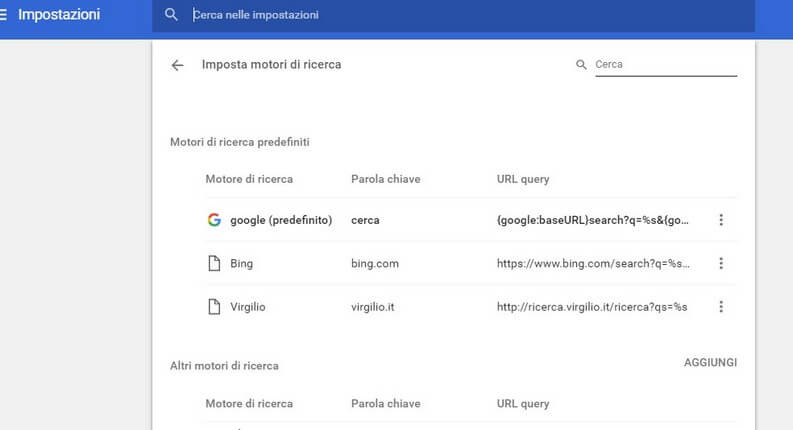The width and height of the screenshot is (793, 430).
Task: Click the Impostazioni title in the header
Action: [x=59, y=15]
